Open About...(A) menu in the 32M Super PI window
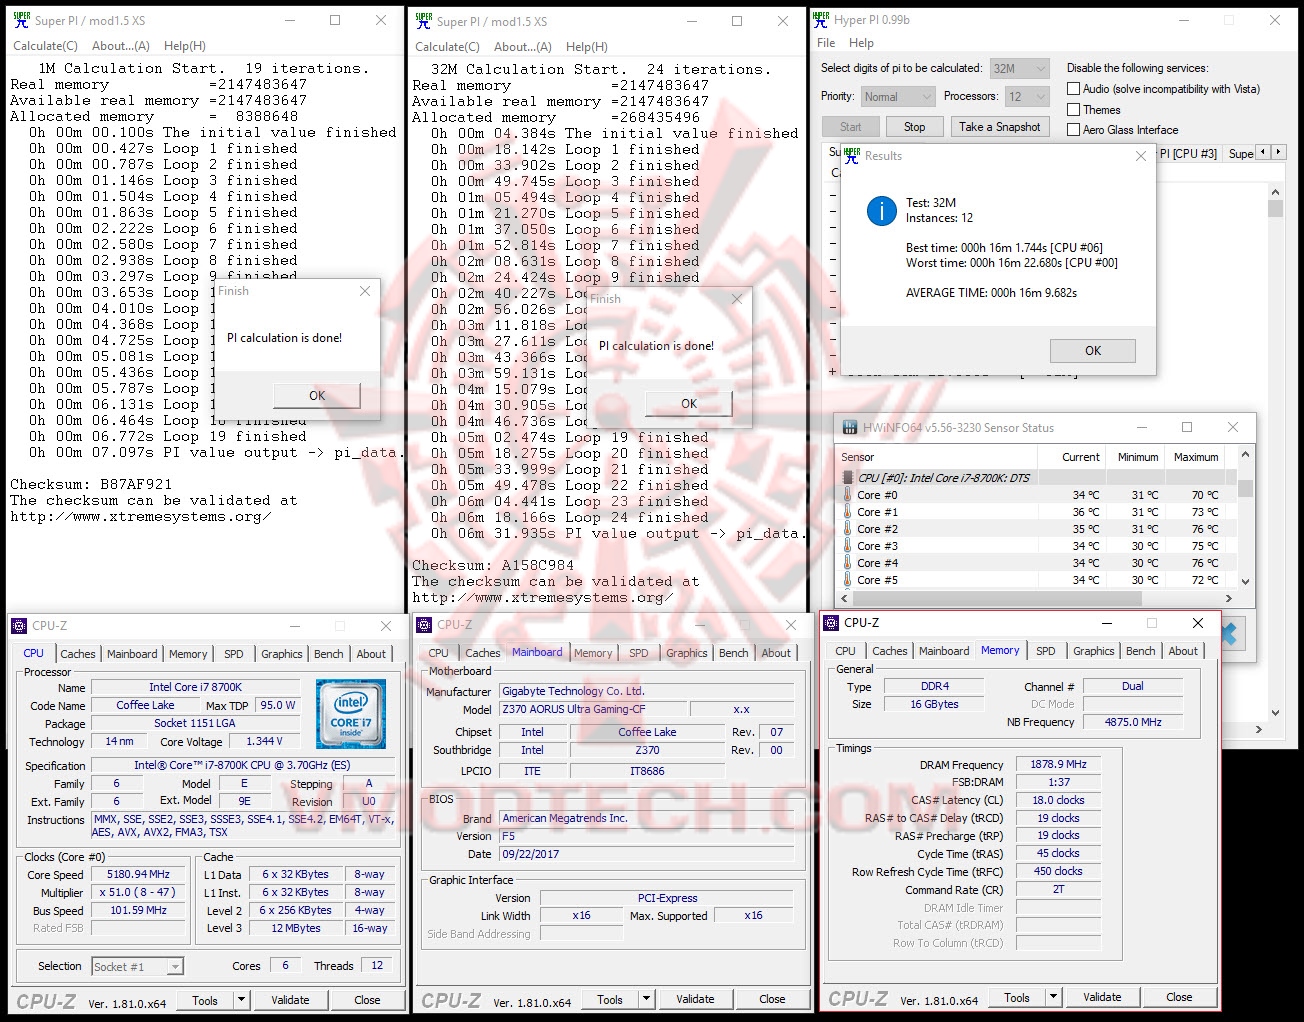The width and height of the screenshot is (1304, 1022). coord(523,47)
